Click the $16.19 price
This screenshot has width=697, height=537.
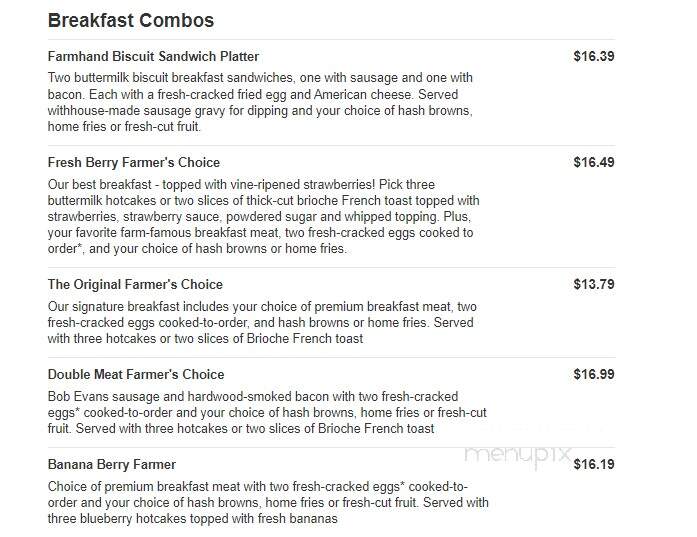tap(594, 465)
